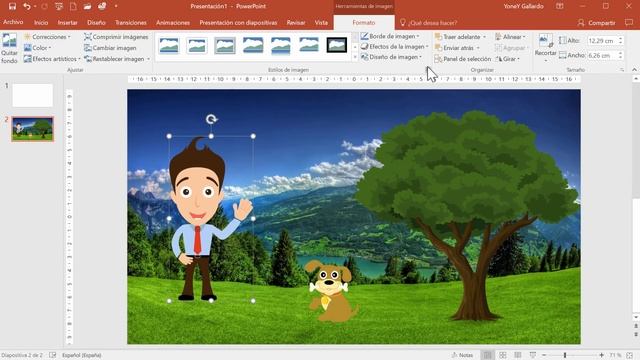Select the tree image on the slide

coord(467,216)
